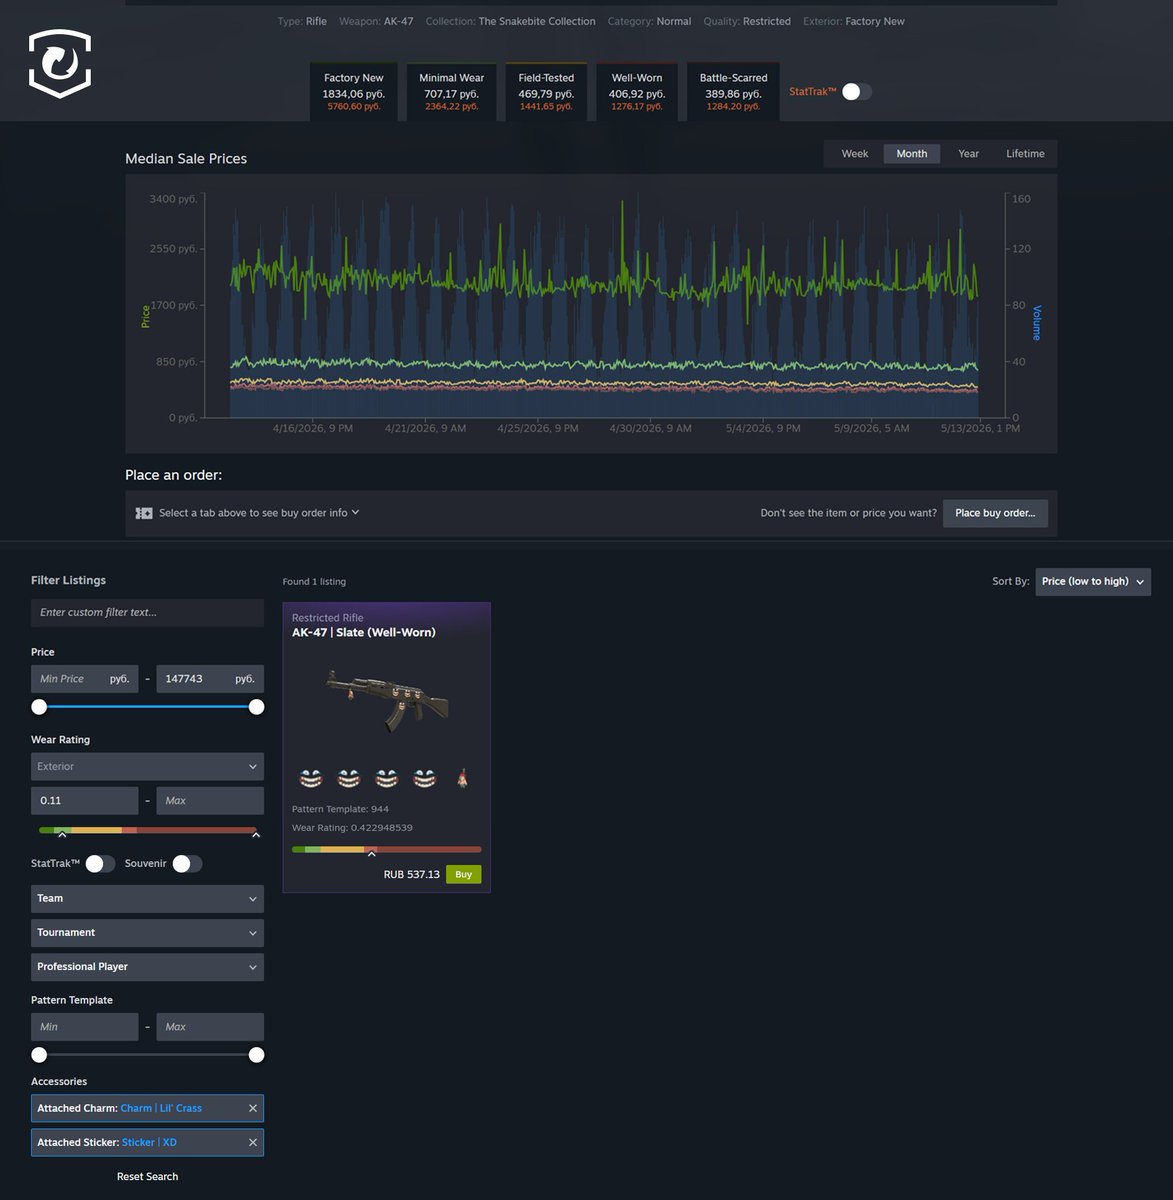Enable the Souvenir filter toggle
Image resolution: width=1173 pixels, height=1200 pixels.
click(x=187, y=864)
